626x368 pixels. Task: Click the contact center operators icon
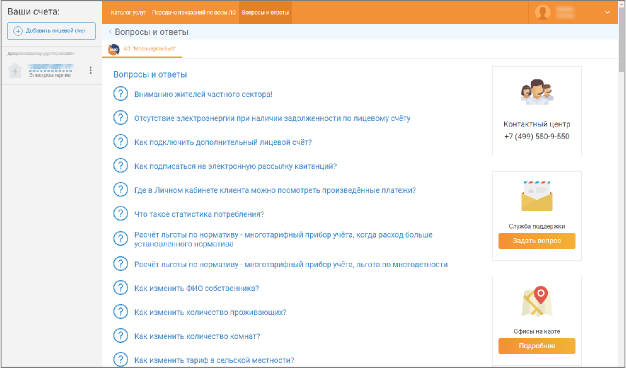pyautogui.click(x=537, y=92)
